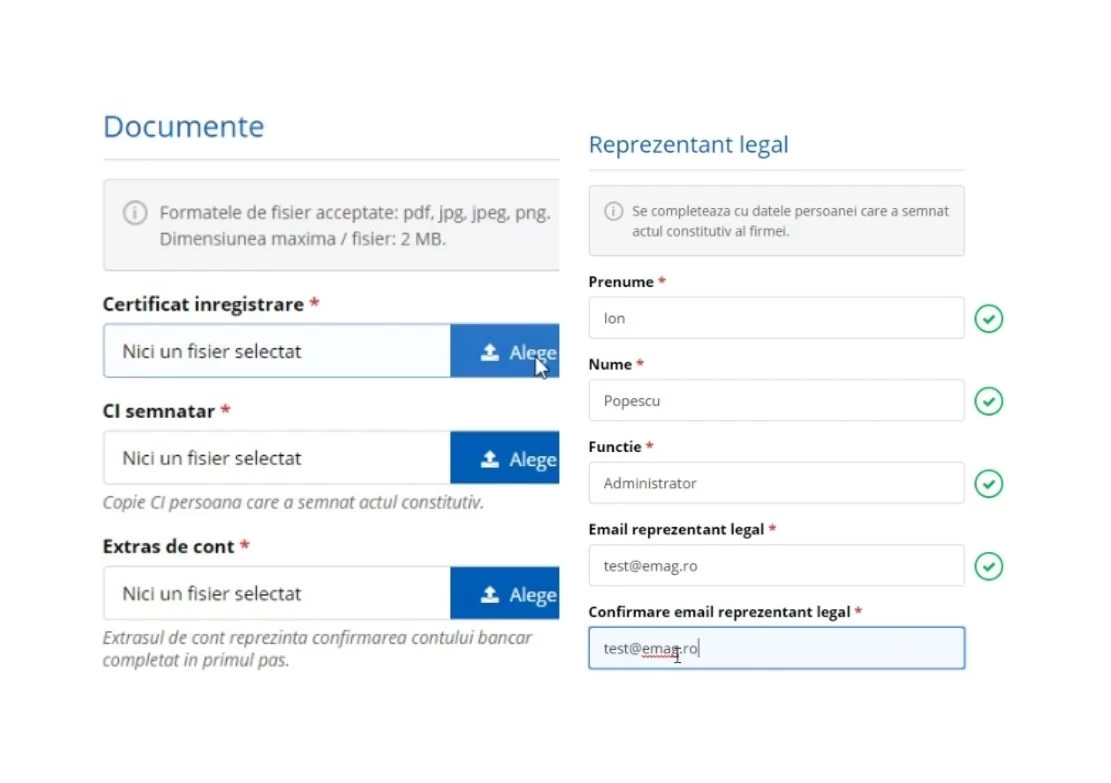Click the Email reprezentant legal label
Screen dimensions: 1111x783
(x=676, y=529)
